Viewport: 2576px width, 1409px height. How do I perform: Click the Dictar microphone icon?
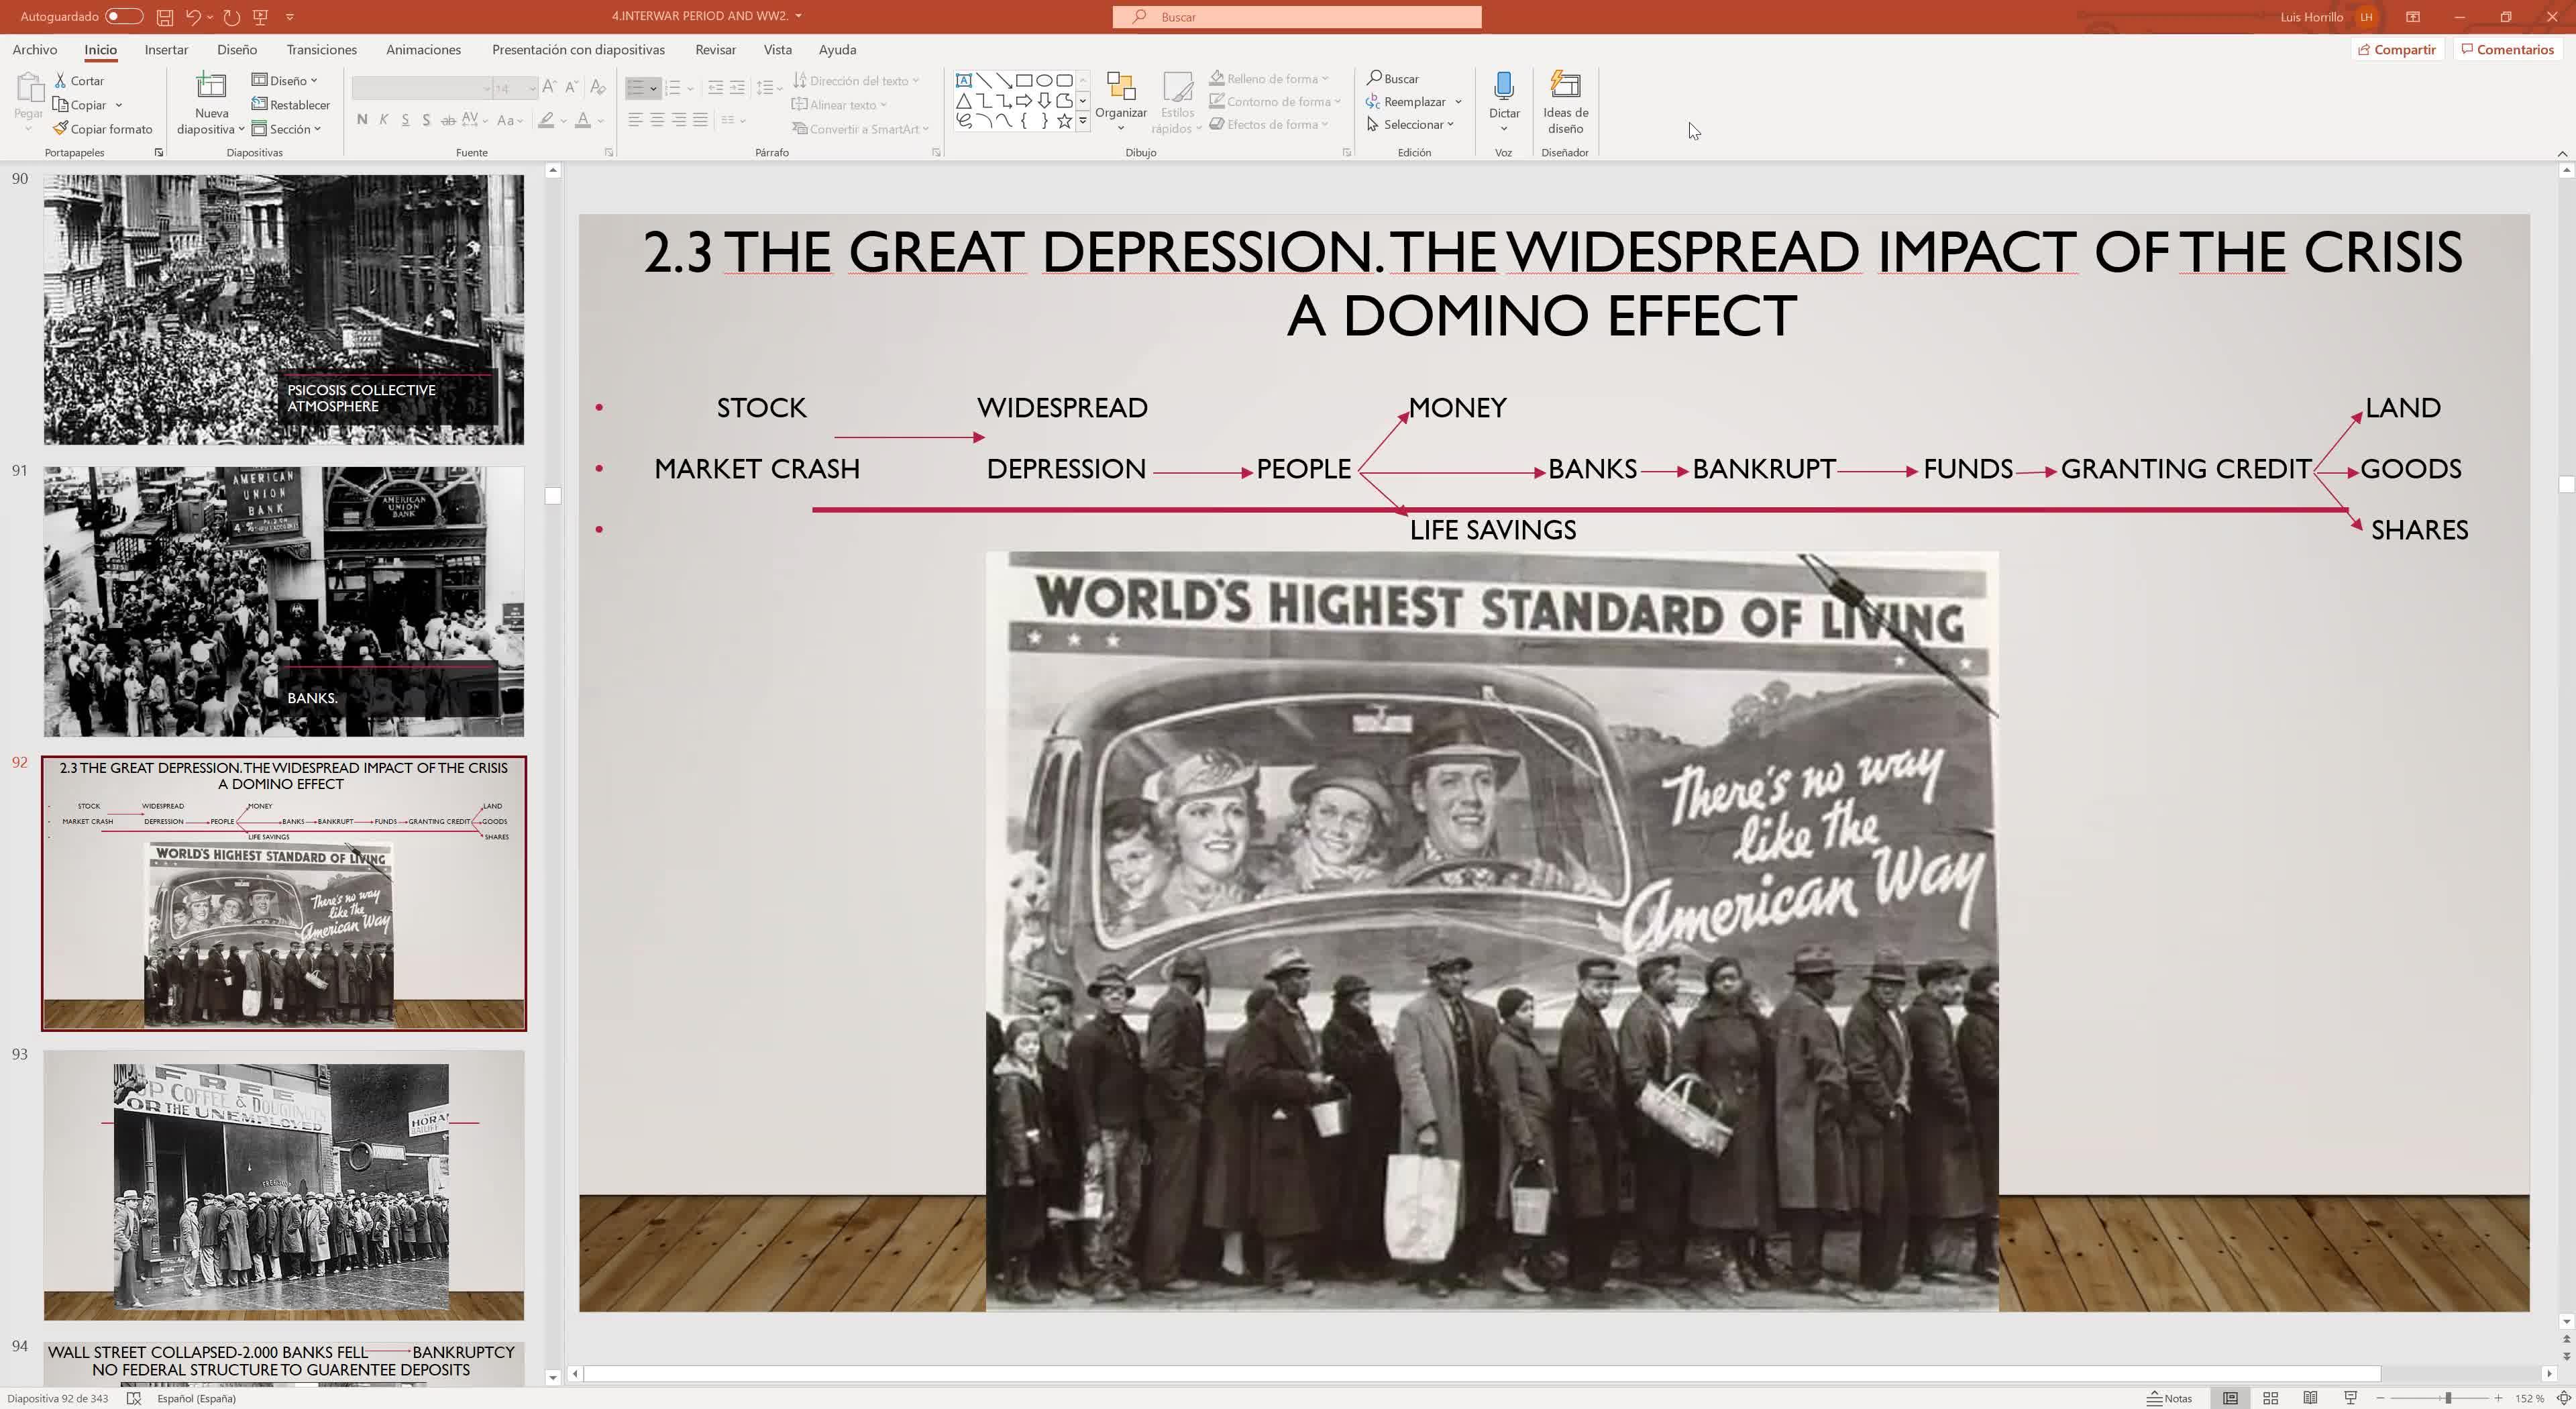[1503, 86]
